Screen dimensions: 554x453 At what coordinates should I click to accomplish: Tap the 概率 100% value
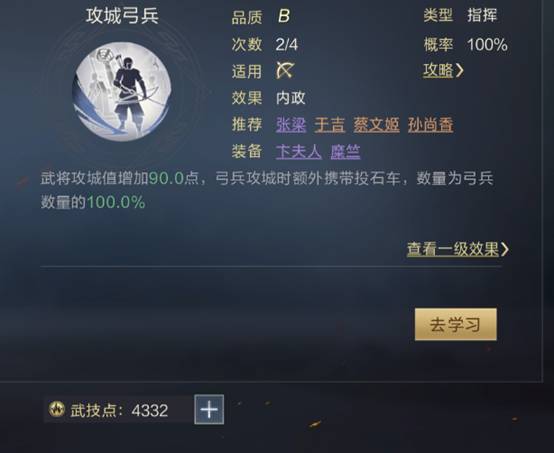tap(487, 45)
